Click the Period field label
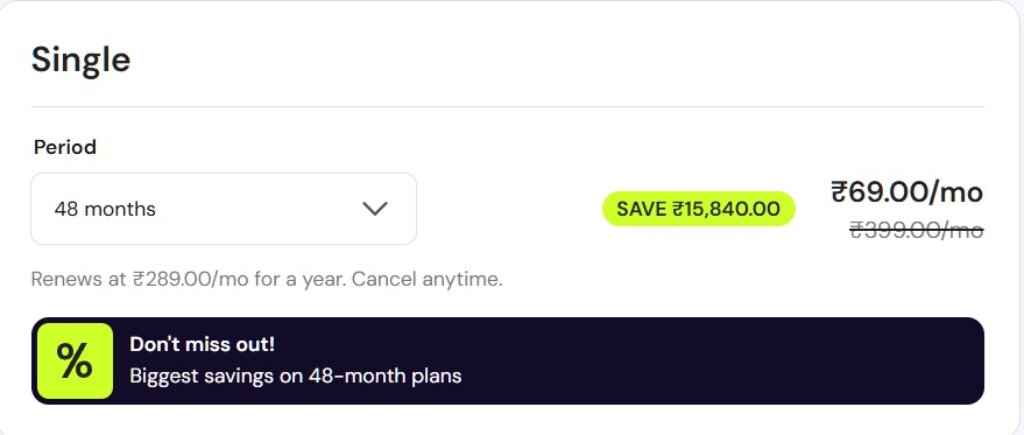1024x435 pixels. pos(65,147)
